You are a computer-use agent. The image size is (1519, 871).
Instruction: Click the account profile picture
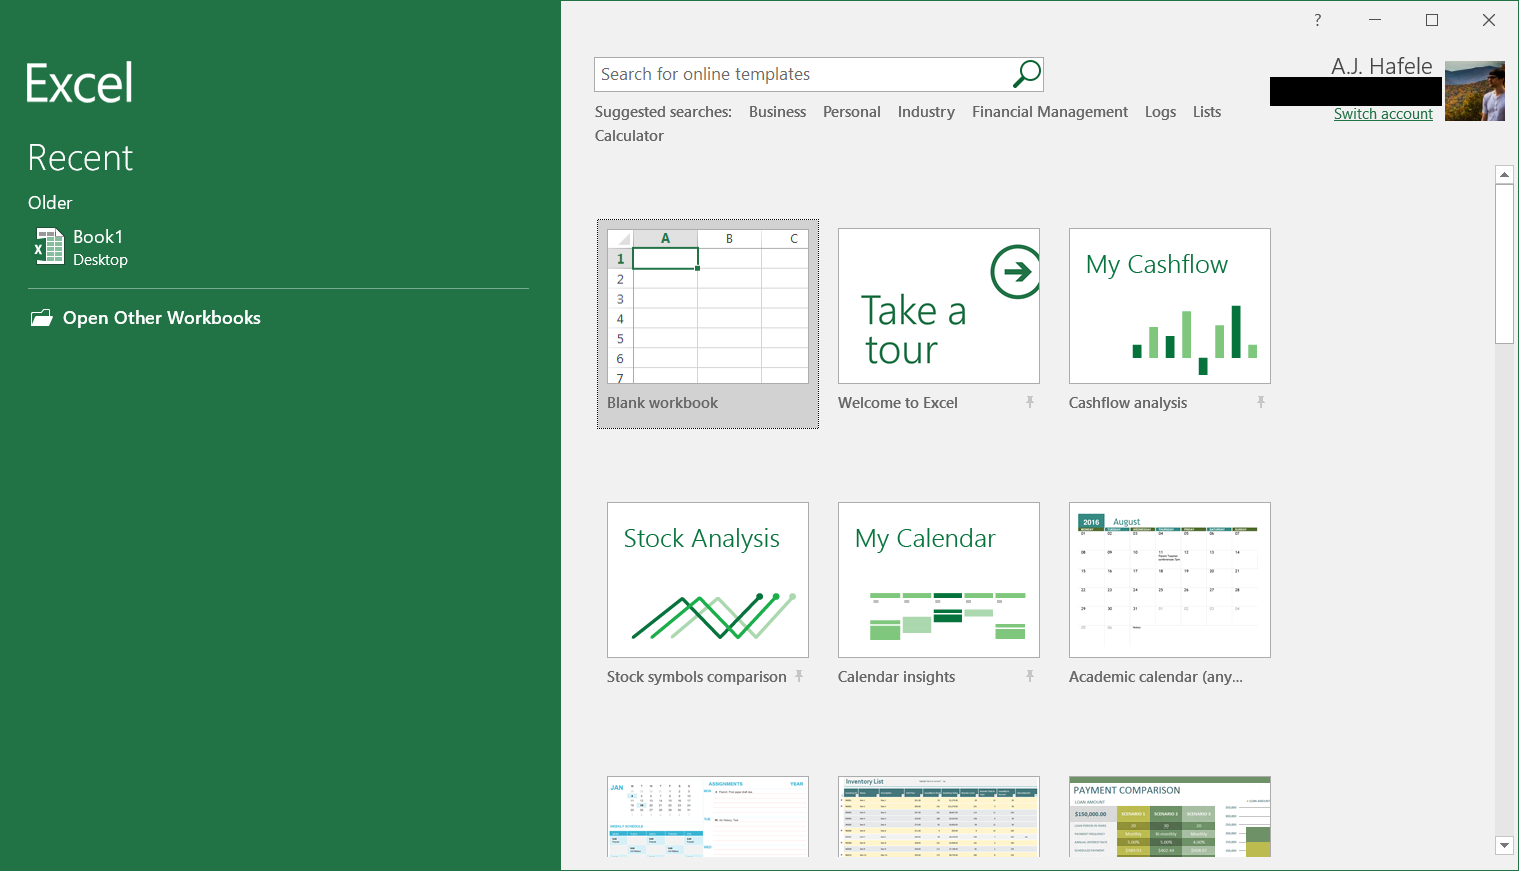pyautogui.click(x=1475, y=91)
